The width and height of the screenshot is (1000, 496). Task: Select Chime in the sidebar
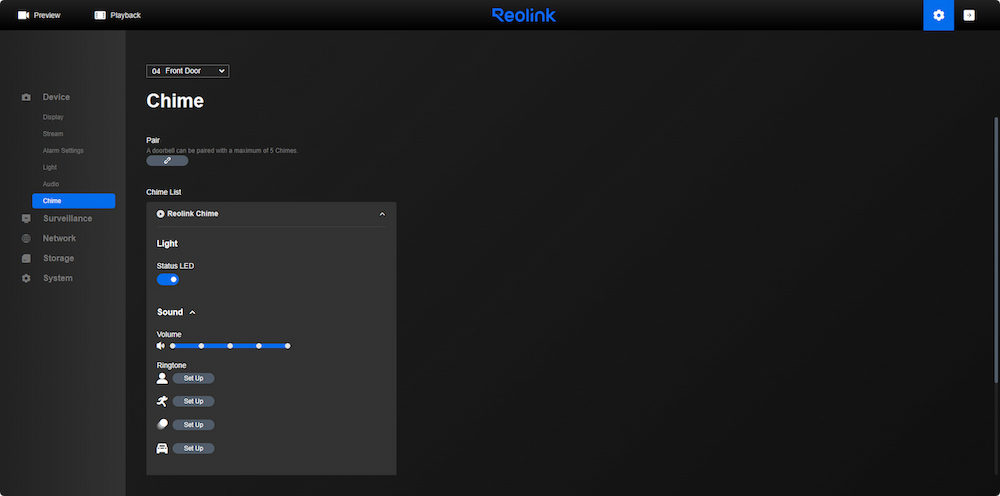pyautogui.click(x=73, y=201)
